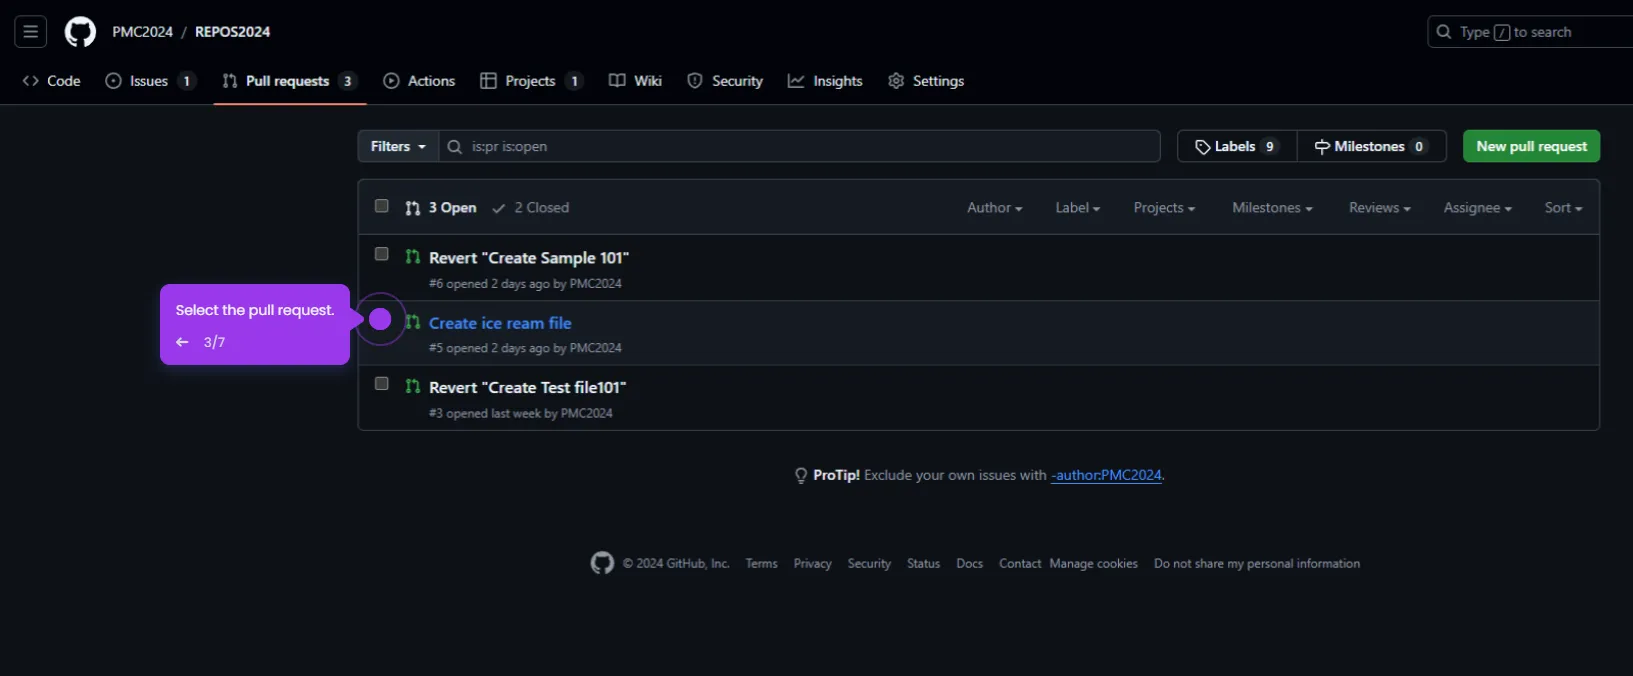Click the GitHub footer logo
The height and width of the screenshot is (676, 1633).
602,563
